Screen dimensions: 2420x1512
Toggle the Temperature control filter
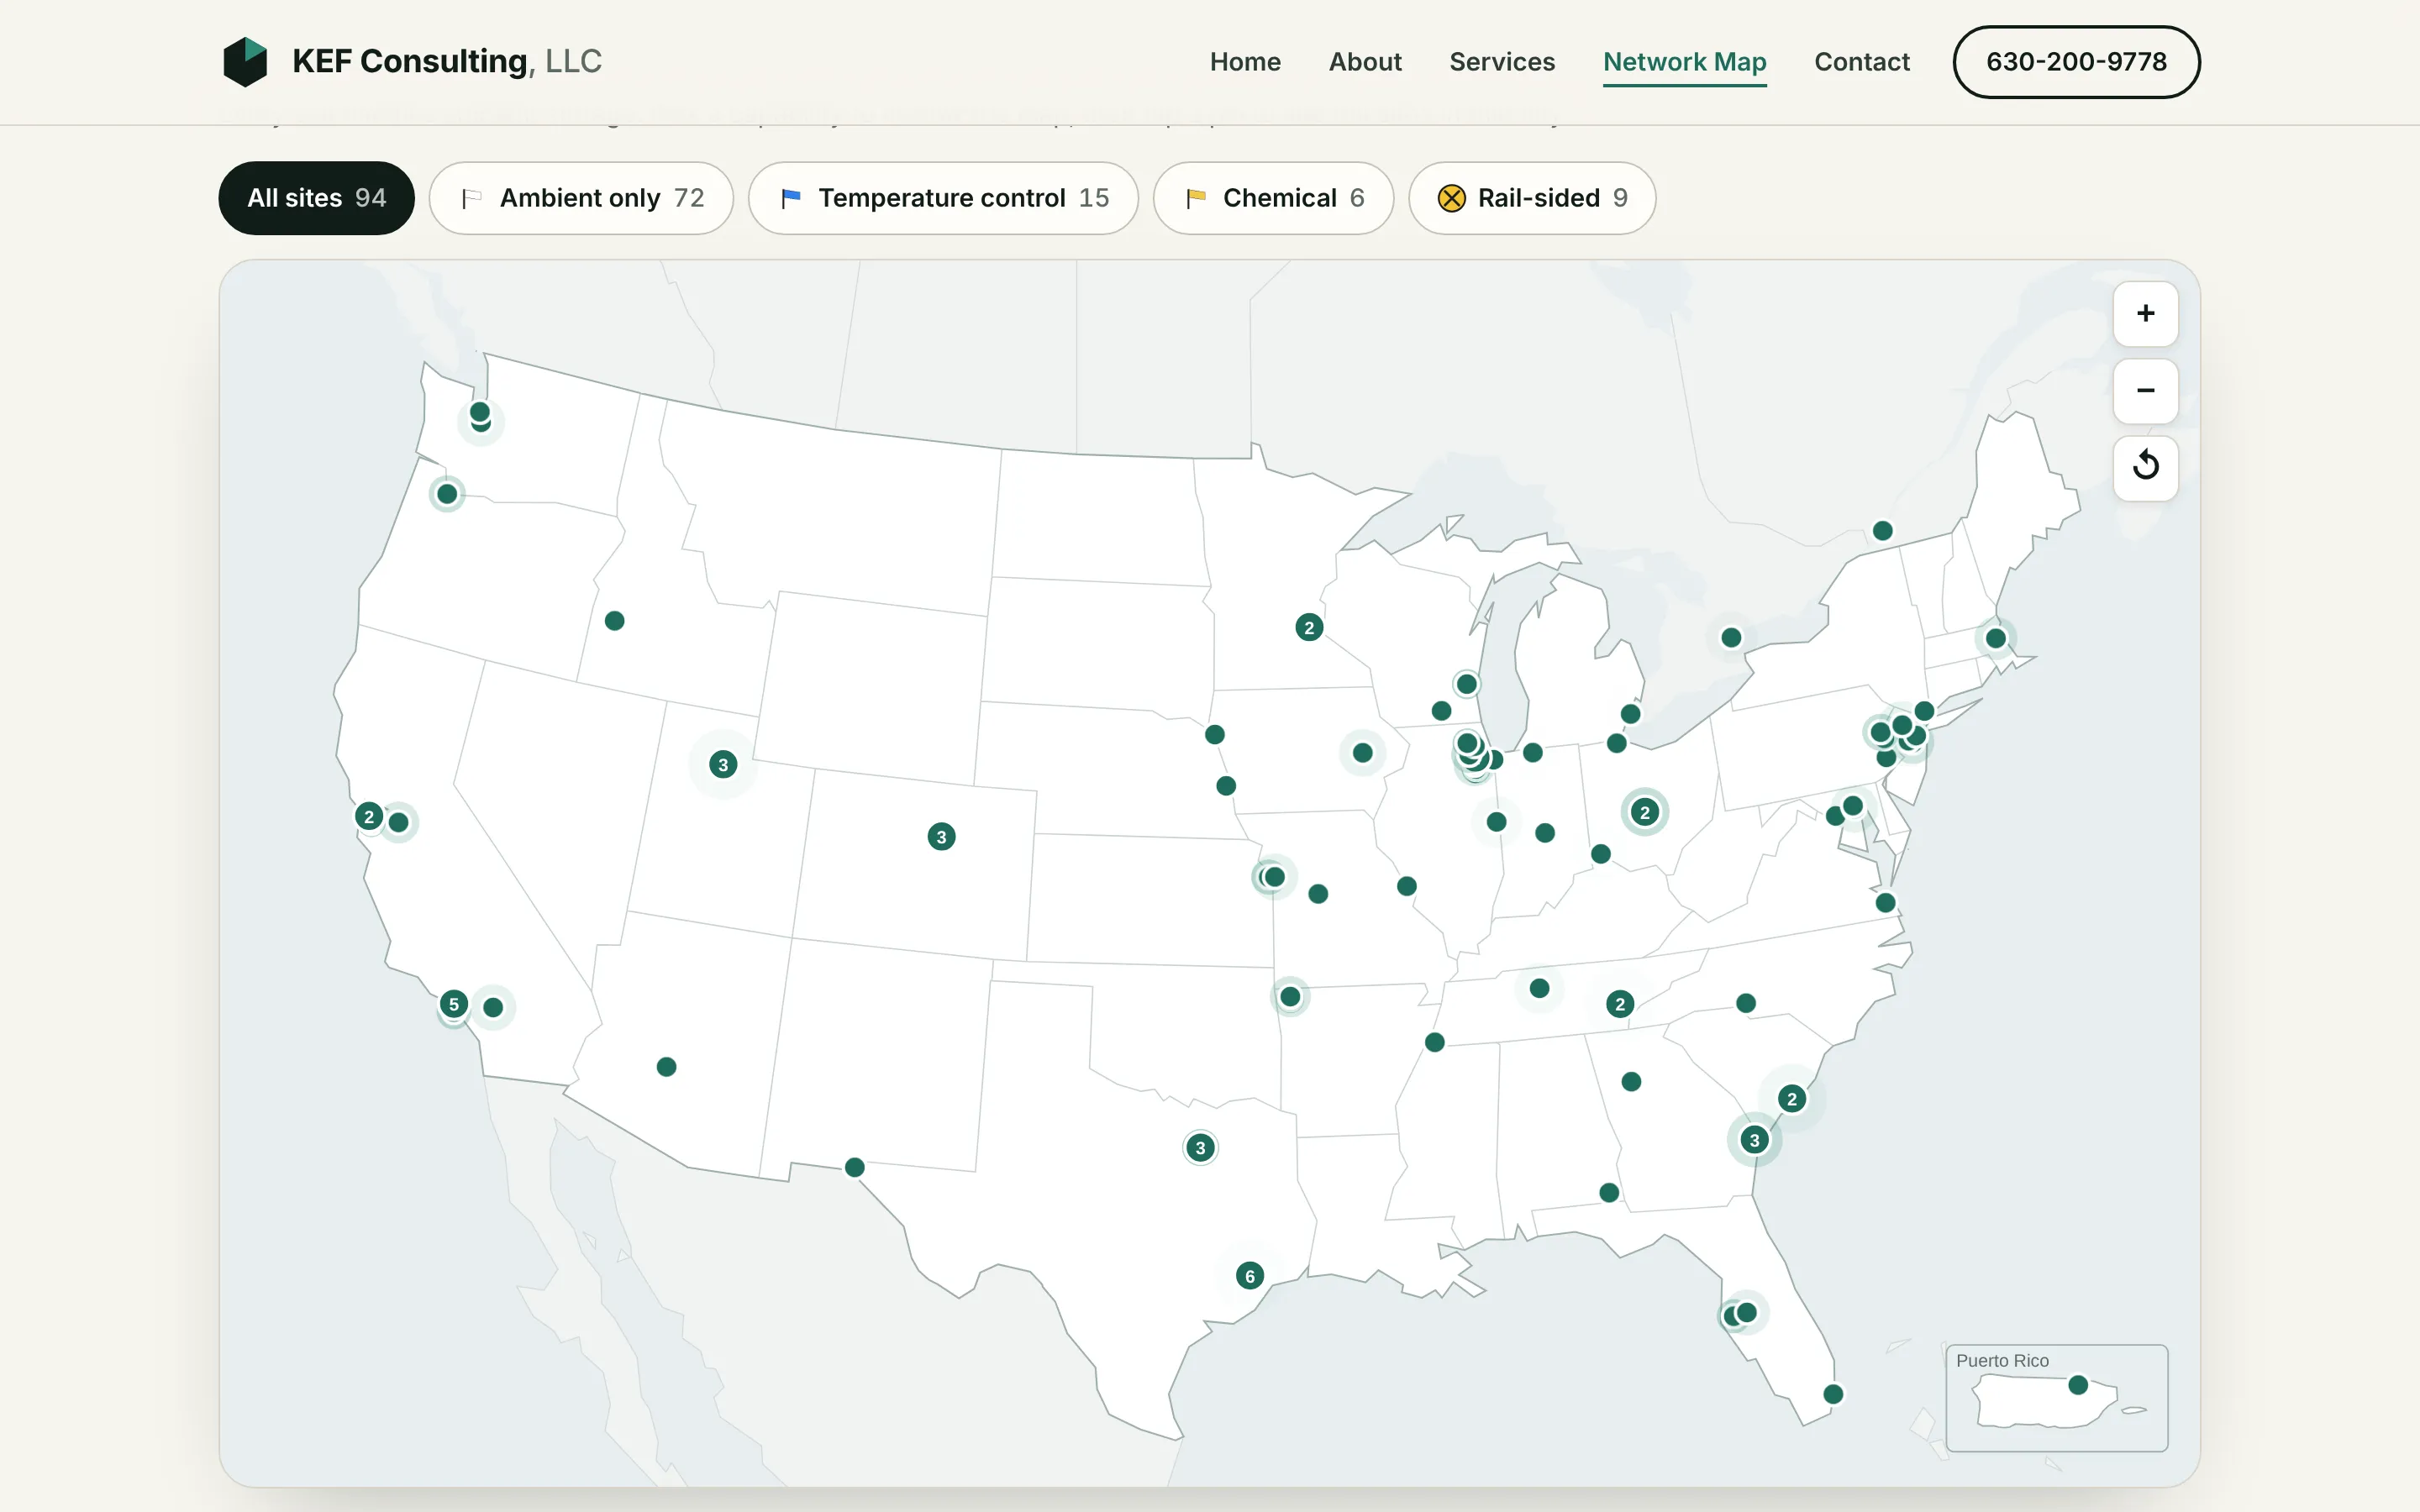pos(943,198)
